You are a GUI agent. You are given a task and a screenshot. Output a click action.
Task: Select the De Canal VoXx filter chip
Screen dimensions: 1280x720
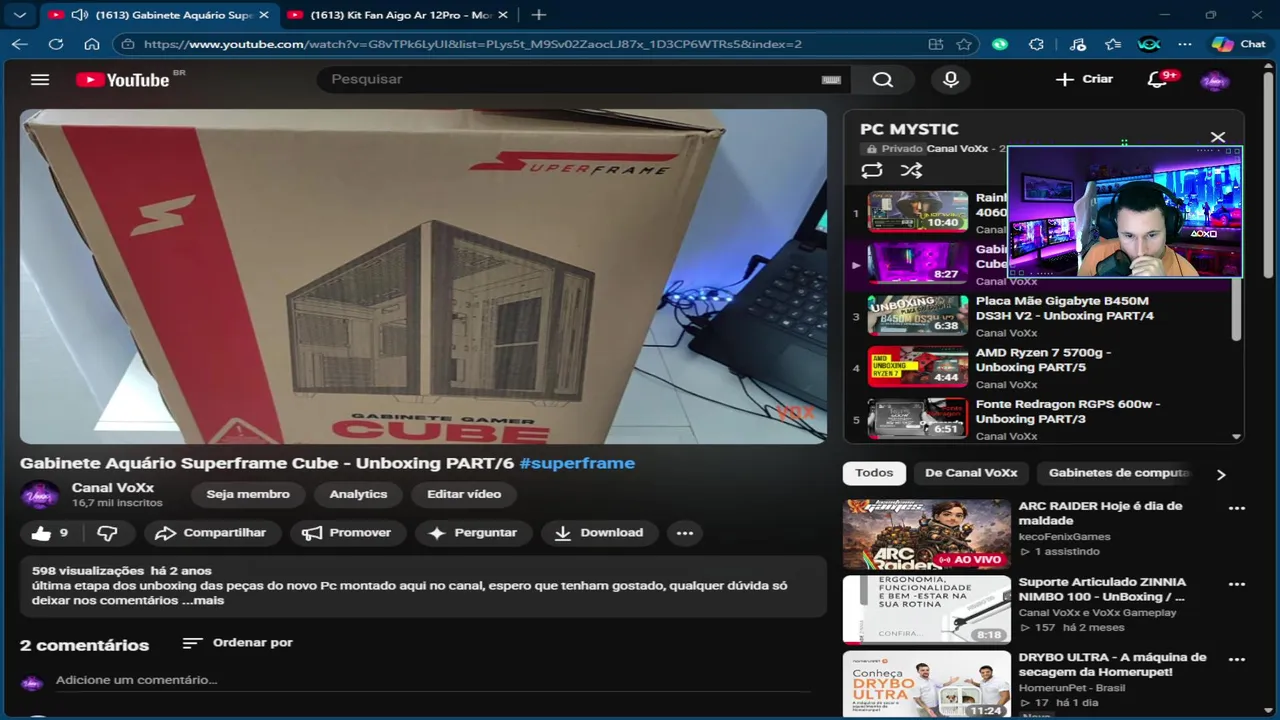coord(971,473)
